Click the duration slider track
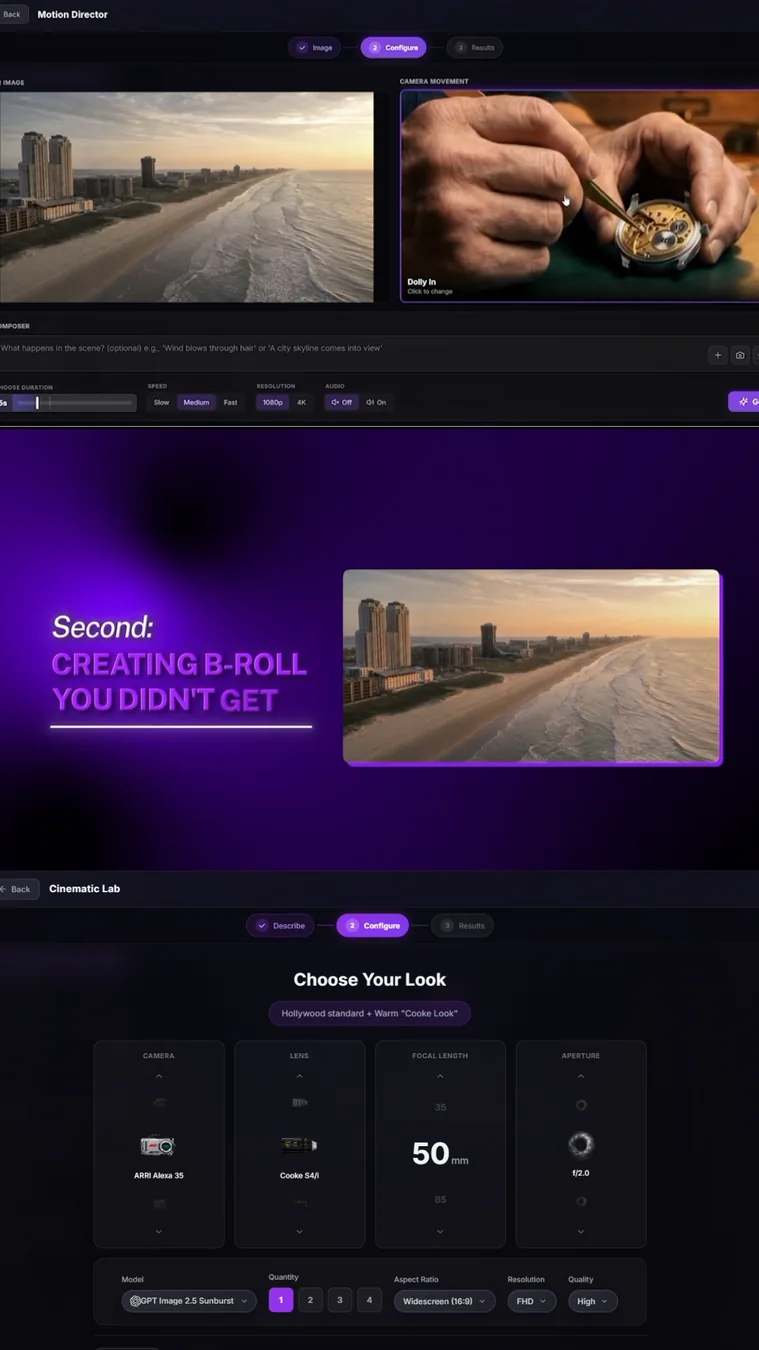This screenshot has height=1350, width=759. [x=74, y=402]
